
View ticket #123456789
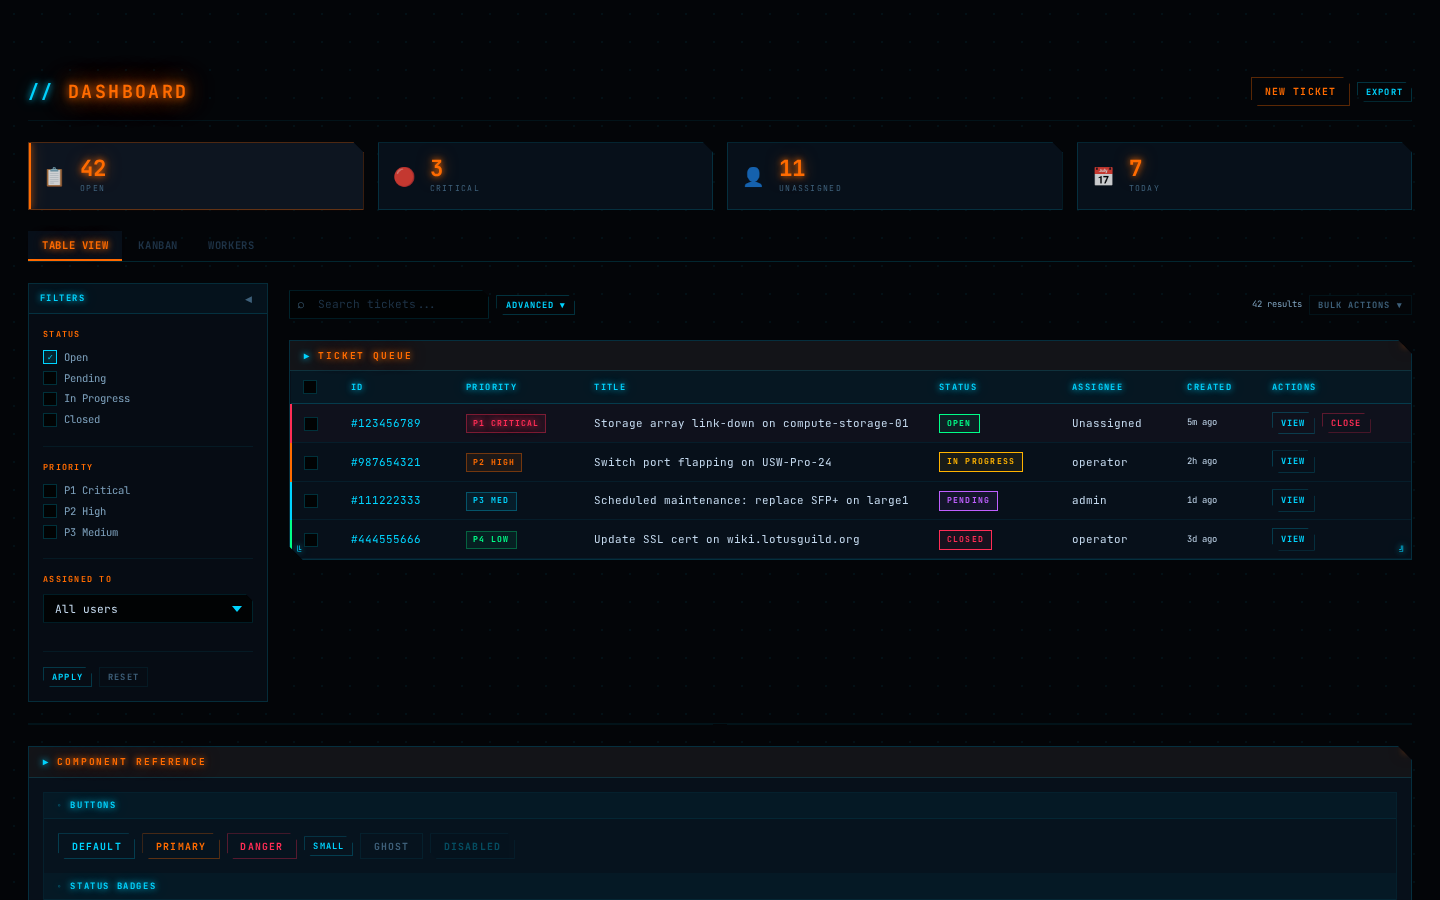(1293, 423)
